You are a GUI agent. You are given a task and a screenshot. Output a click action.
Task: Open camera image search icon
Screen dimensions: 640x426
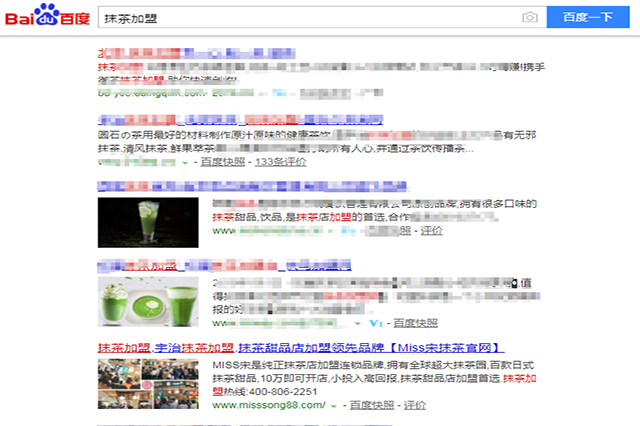529,17
